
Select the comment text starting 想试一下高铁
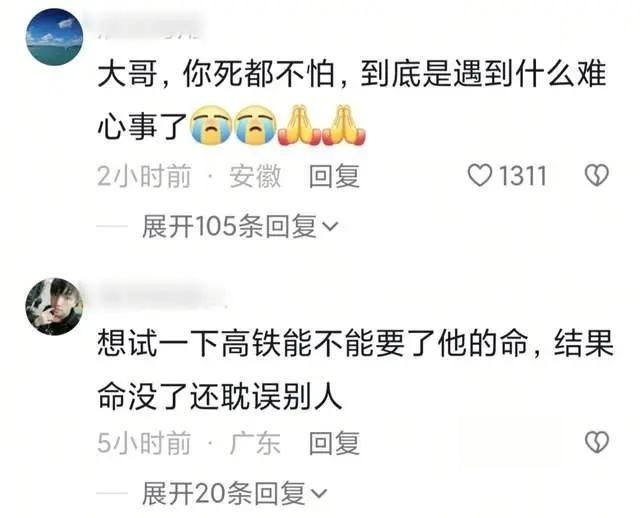point(356,369)
